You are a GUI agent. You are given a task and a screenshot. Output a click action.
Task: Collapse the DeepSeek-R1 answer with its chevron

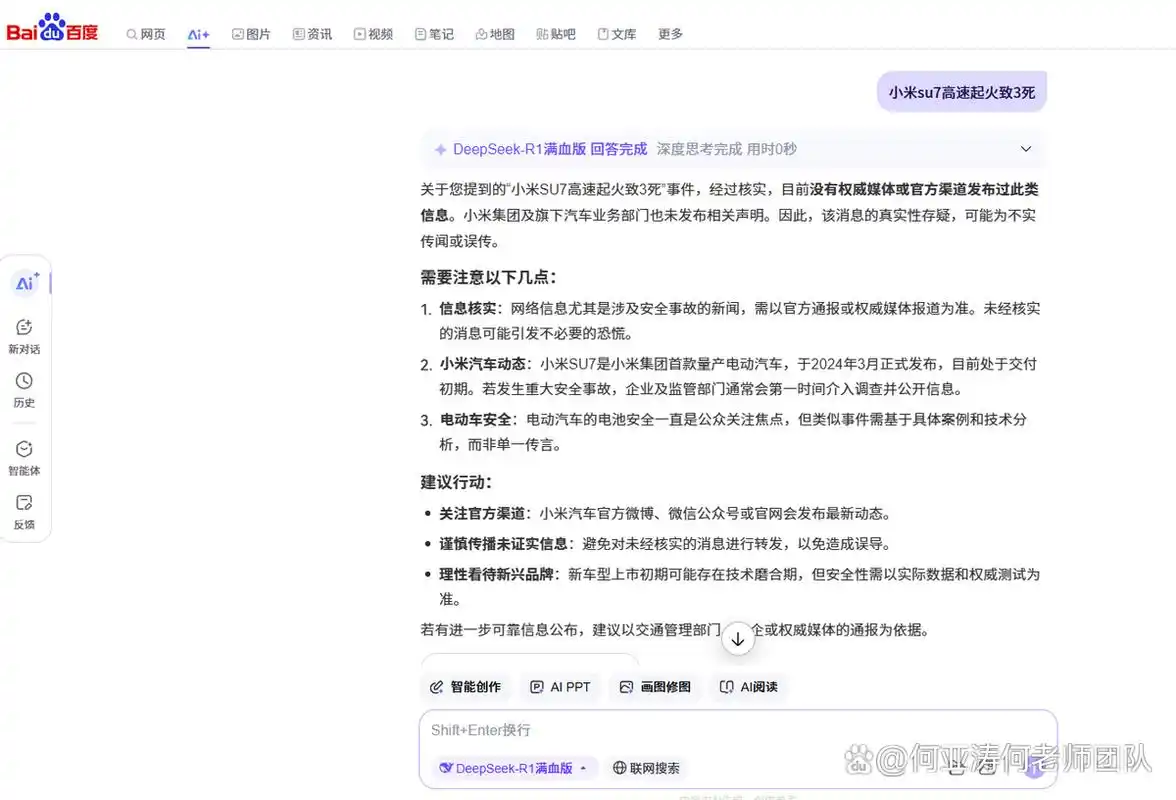pyautogui.click(x=1025, y=148)
